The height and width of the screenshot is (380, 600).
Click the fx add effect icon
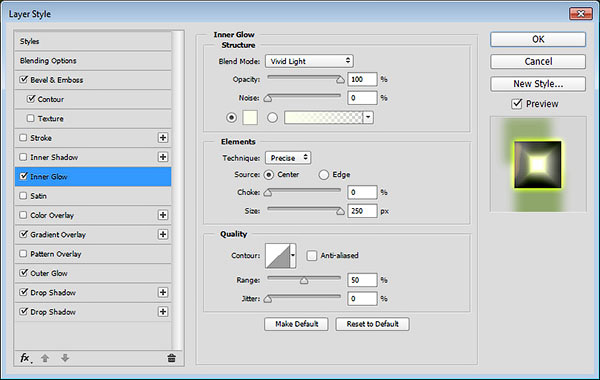tap(25, 358)
